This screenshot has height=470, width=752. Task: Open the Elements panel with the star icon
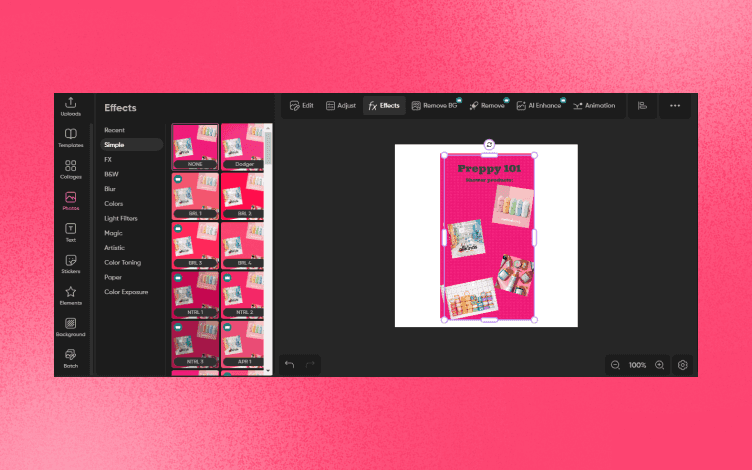tap(70, 295)
